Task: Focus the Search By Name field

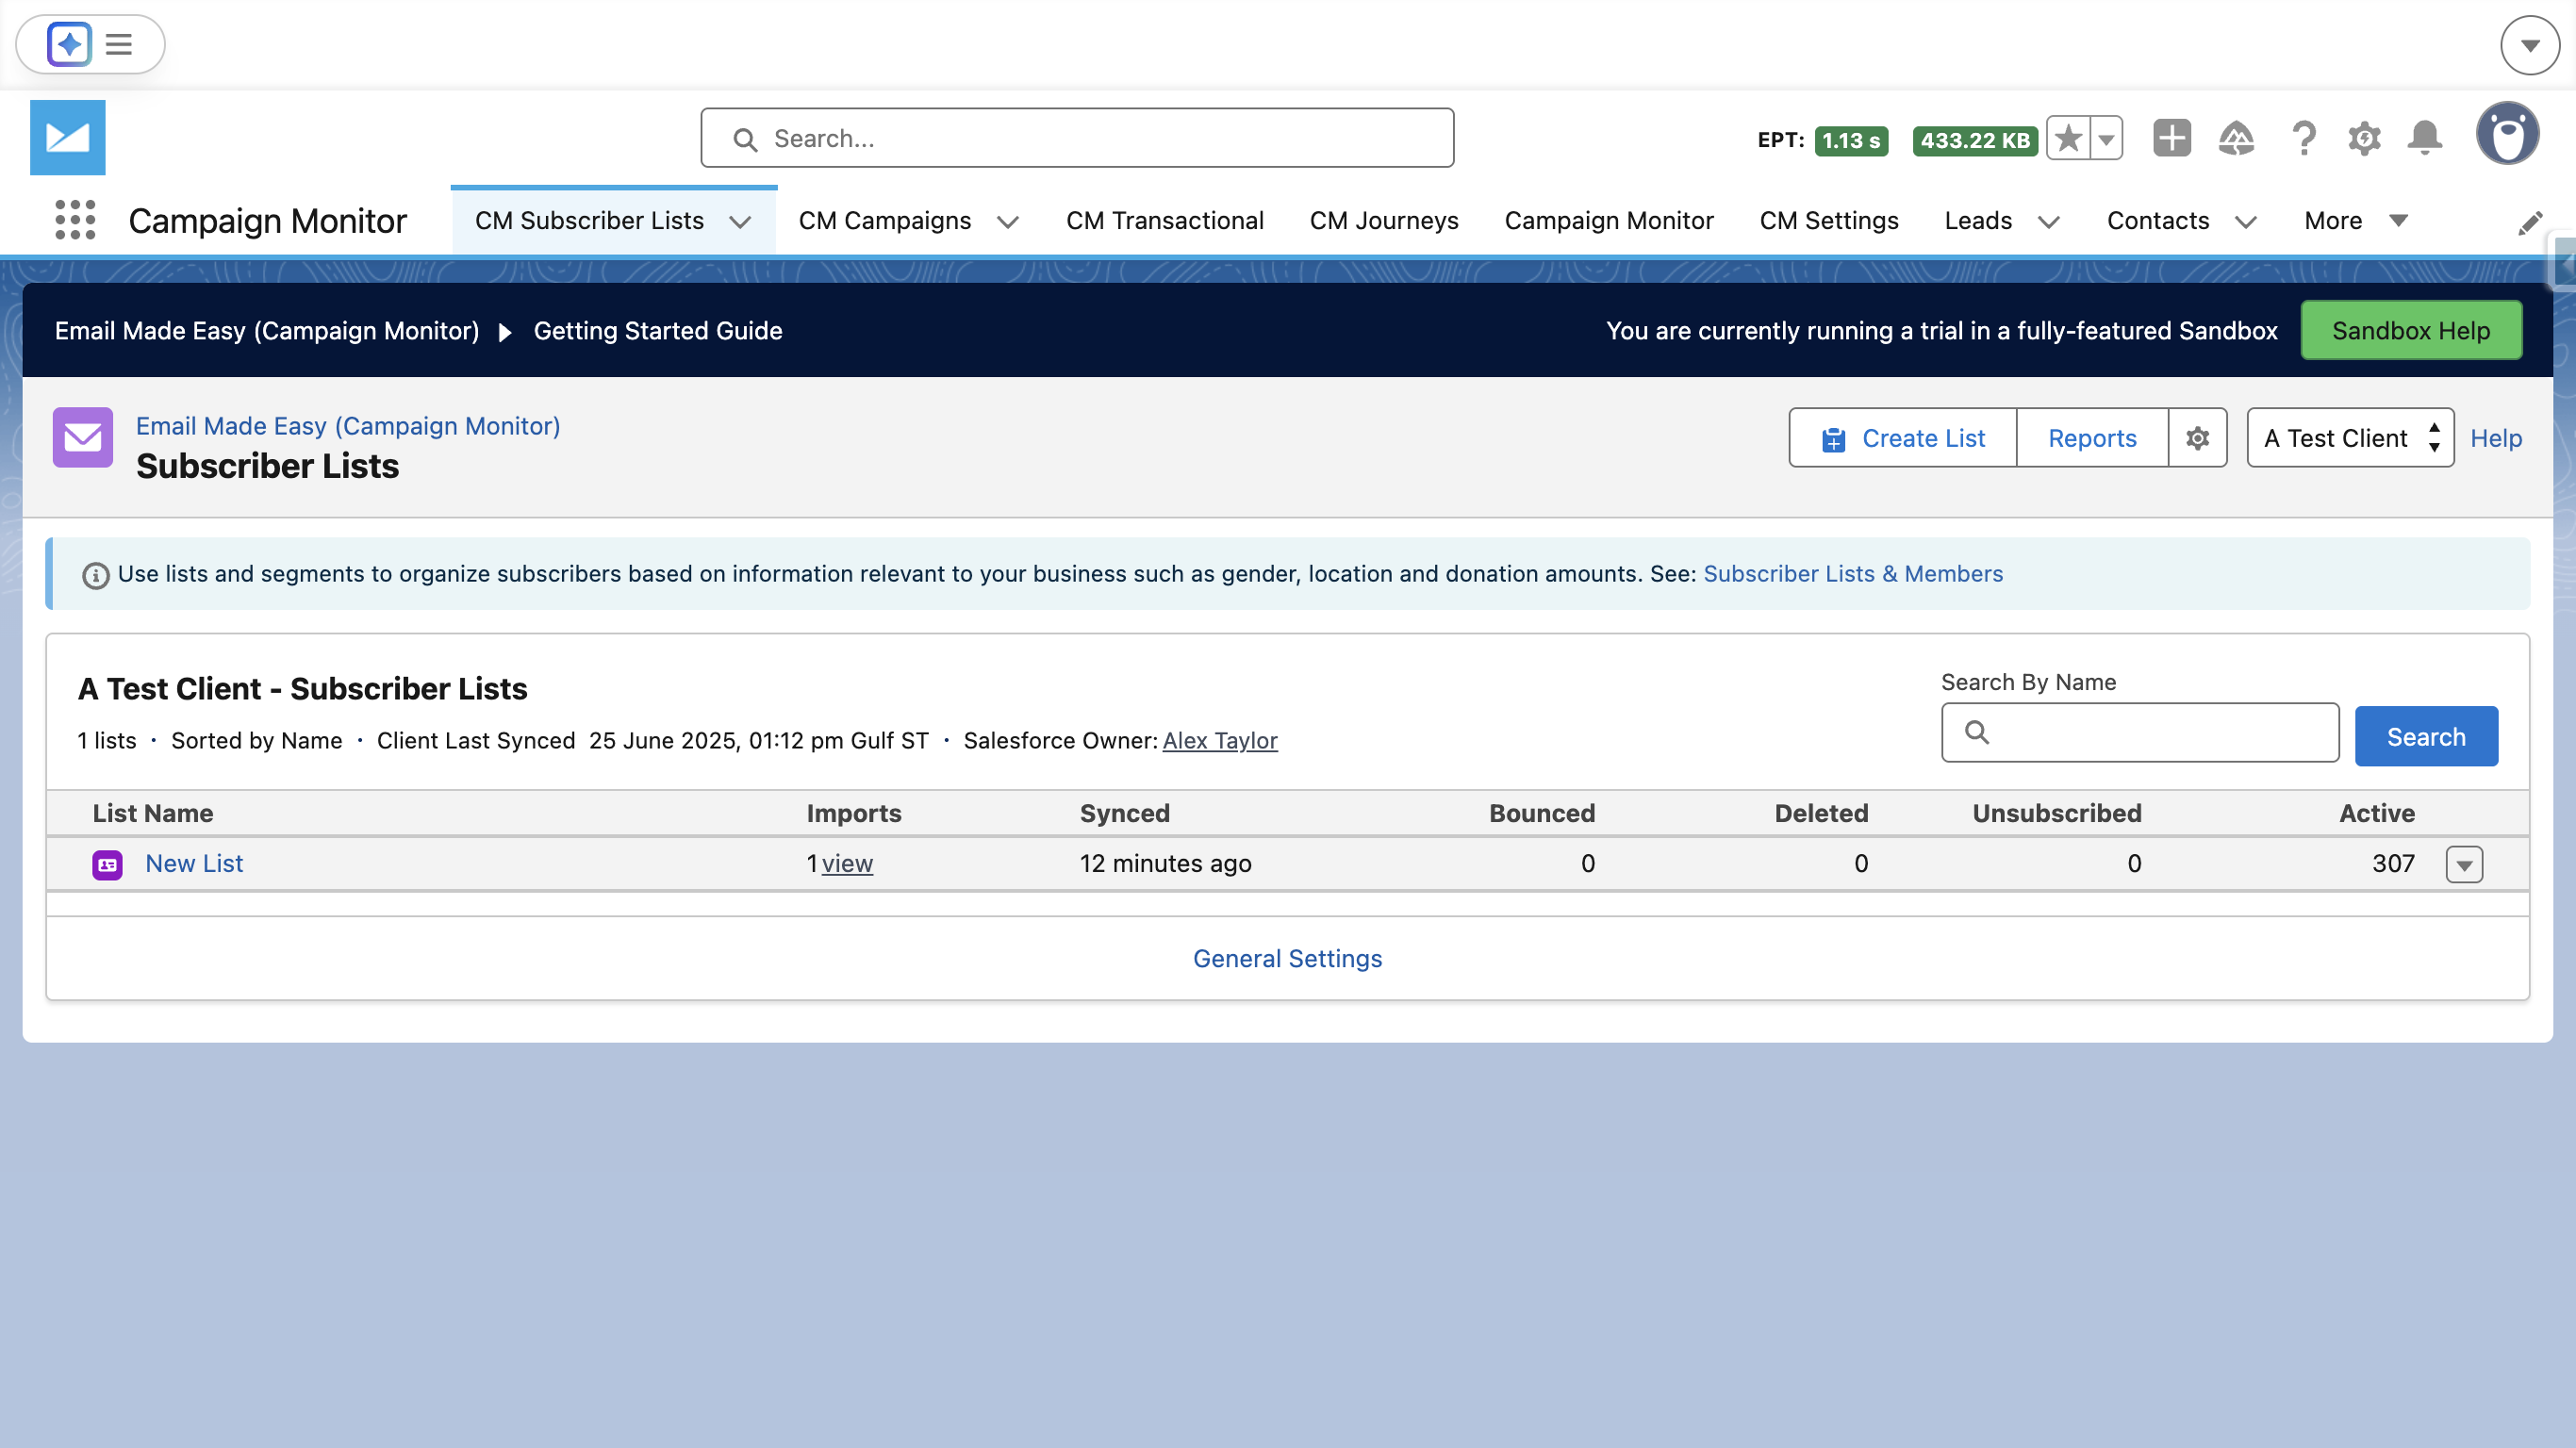Action: click(x=2140, y=733)
